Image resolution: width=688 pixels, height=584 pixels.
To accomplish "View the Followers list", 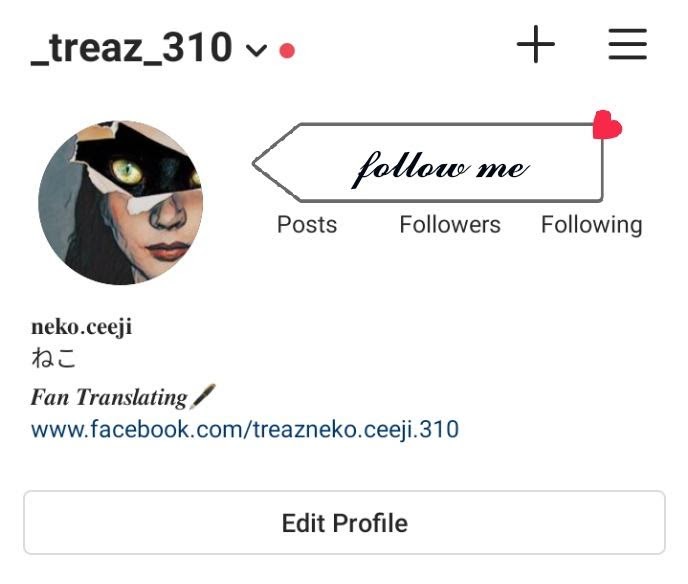I will coord(450,225).
